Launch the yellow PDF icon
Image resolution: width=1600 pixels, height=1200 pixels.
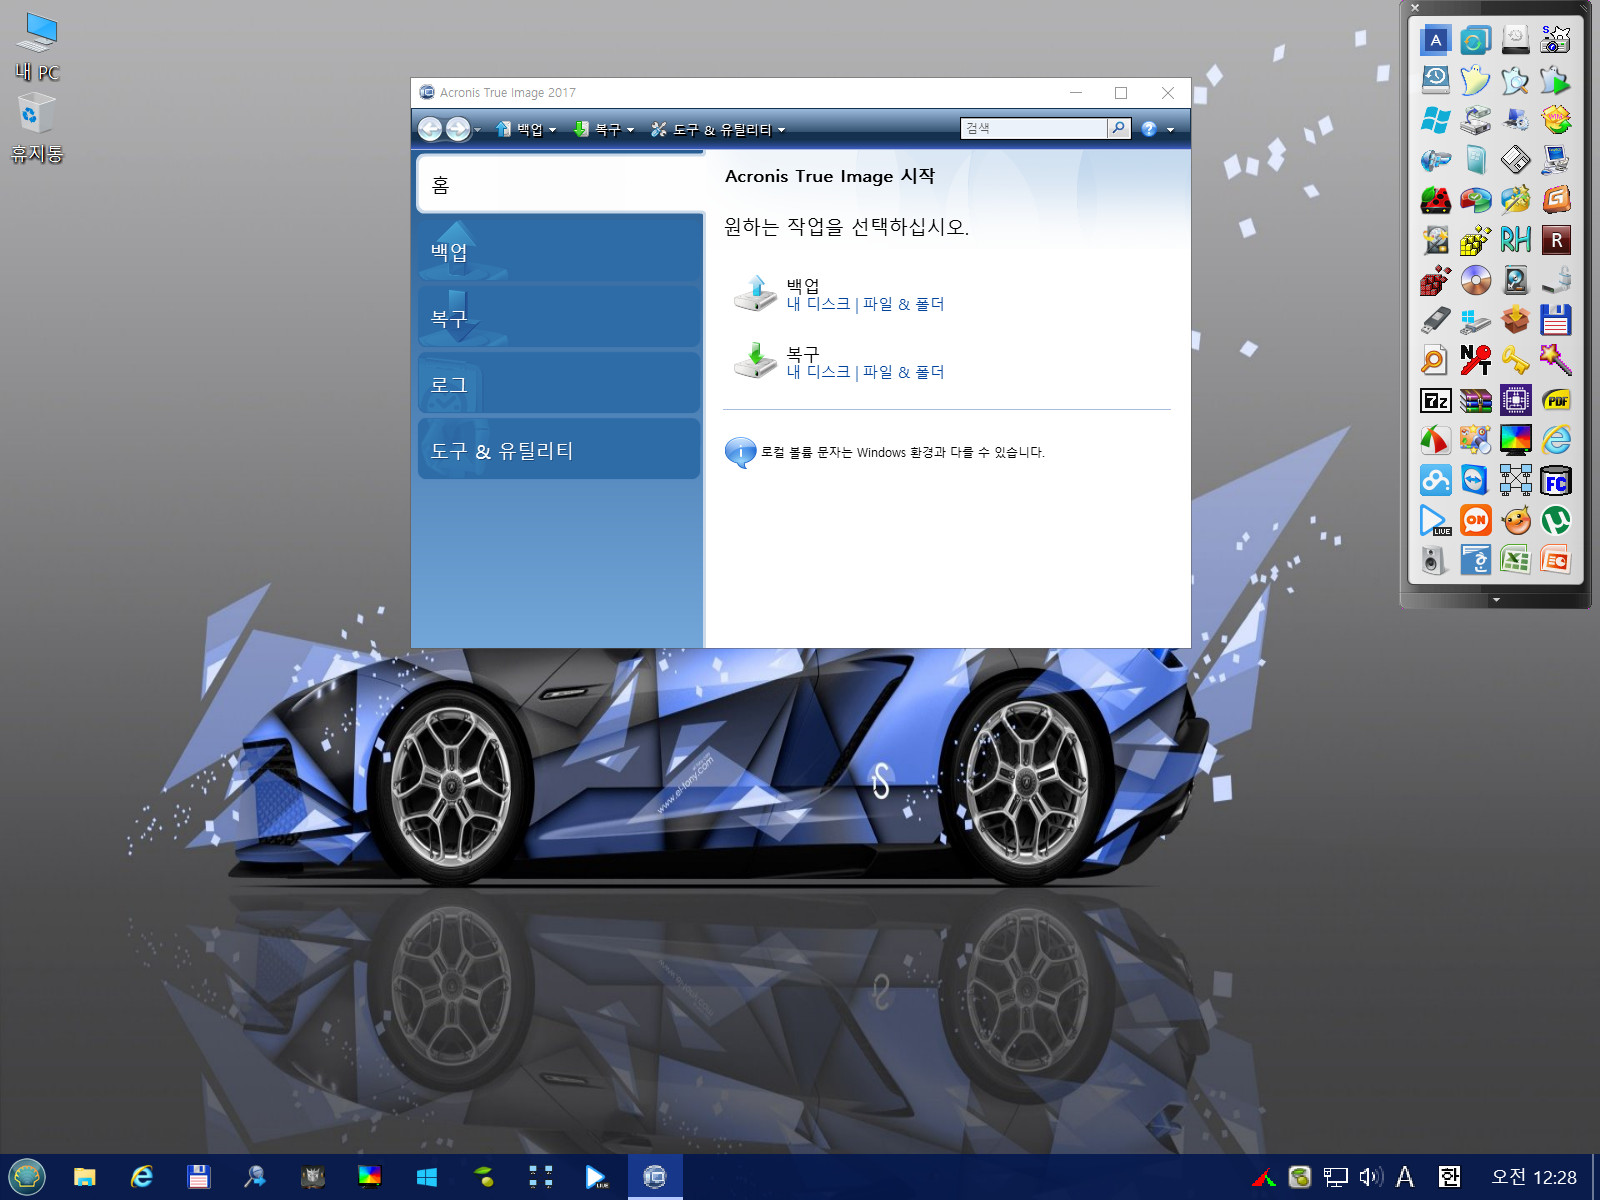tap(1556, 400)
